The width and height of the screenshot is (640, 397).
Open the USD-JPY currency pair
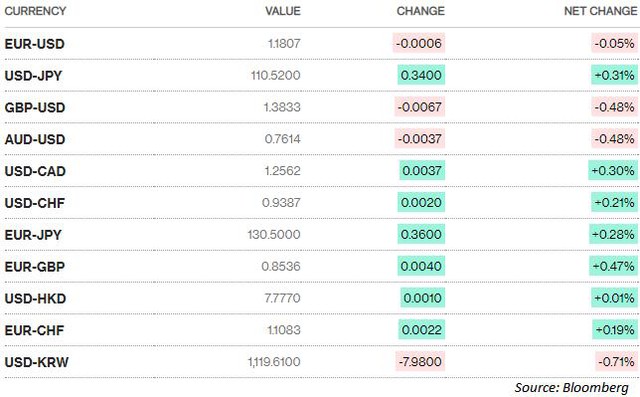click(33, 75)
